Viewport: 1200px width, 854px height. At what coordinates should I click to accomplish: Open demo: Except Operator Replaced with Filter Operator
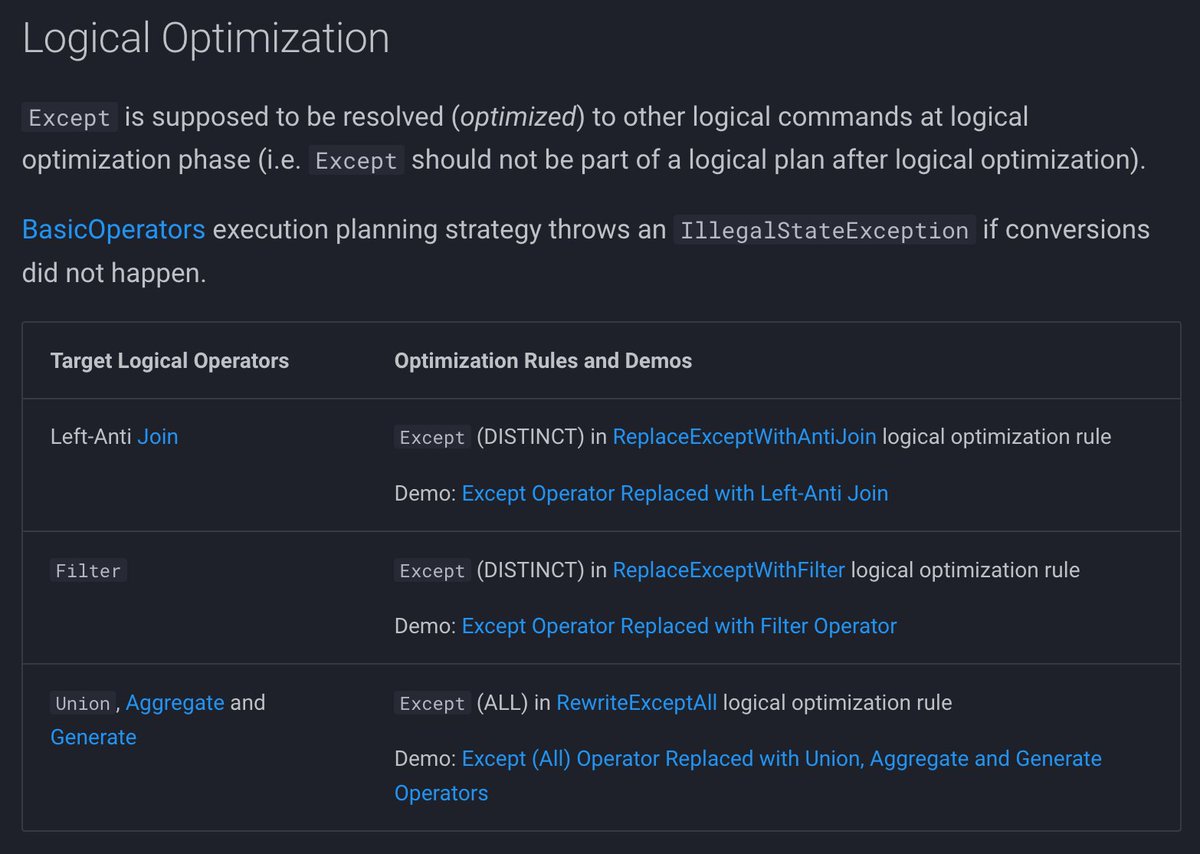click(x=679, y=626)
